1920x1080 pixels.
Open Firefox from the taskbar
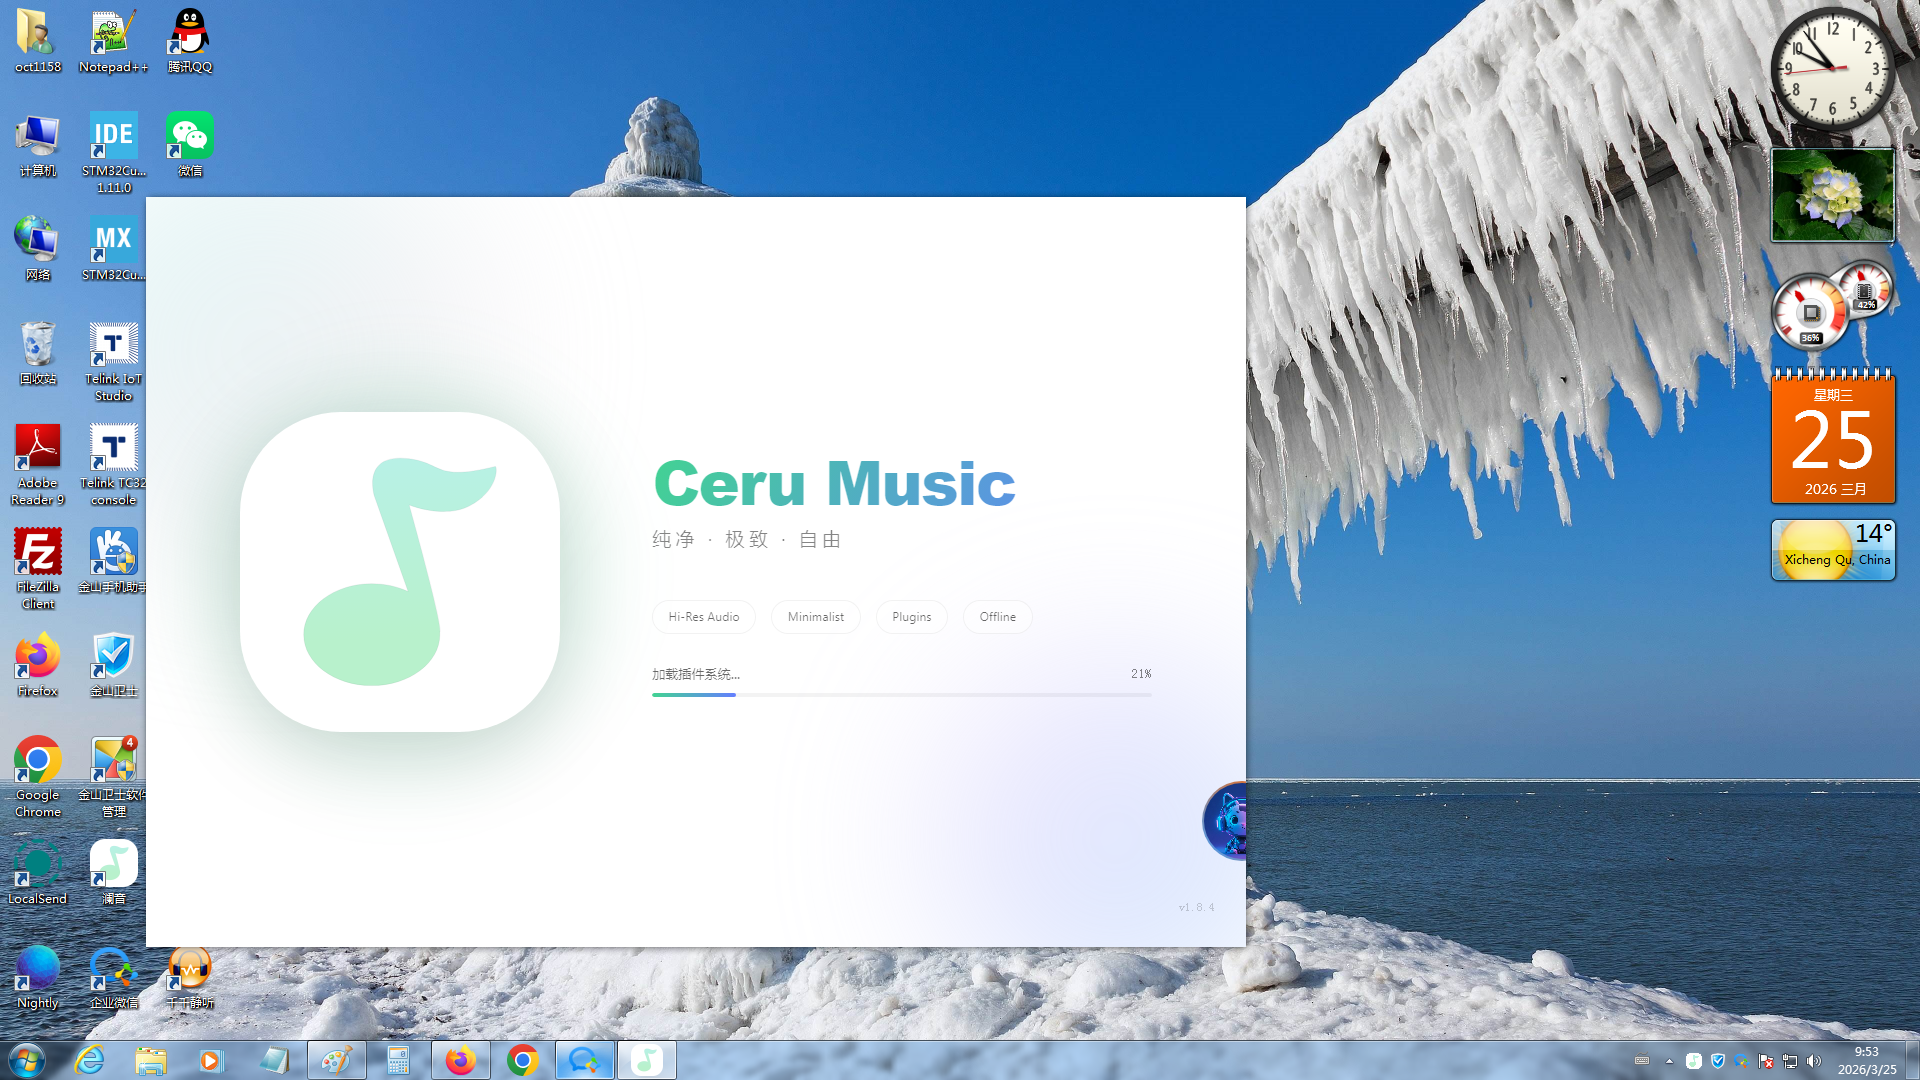tap(461, 1060)
